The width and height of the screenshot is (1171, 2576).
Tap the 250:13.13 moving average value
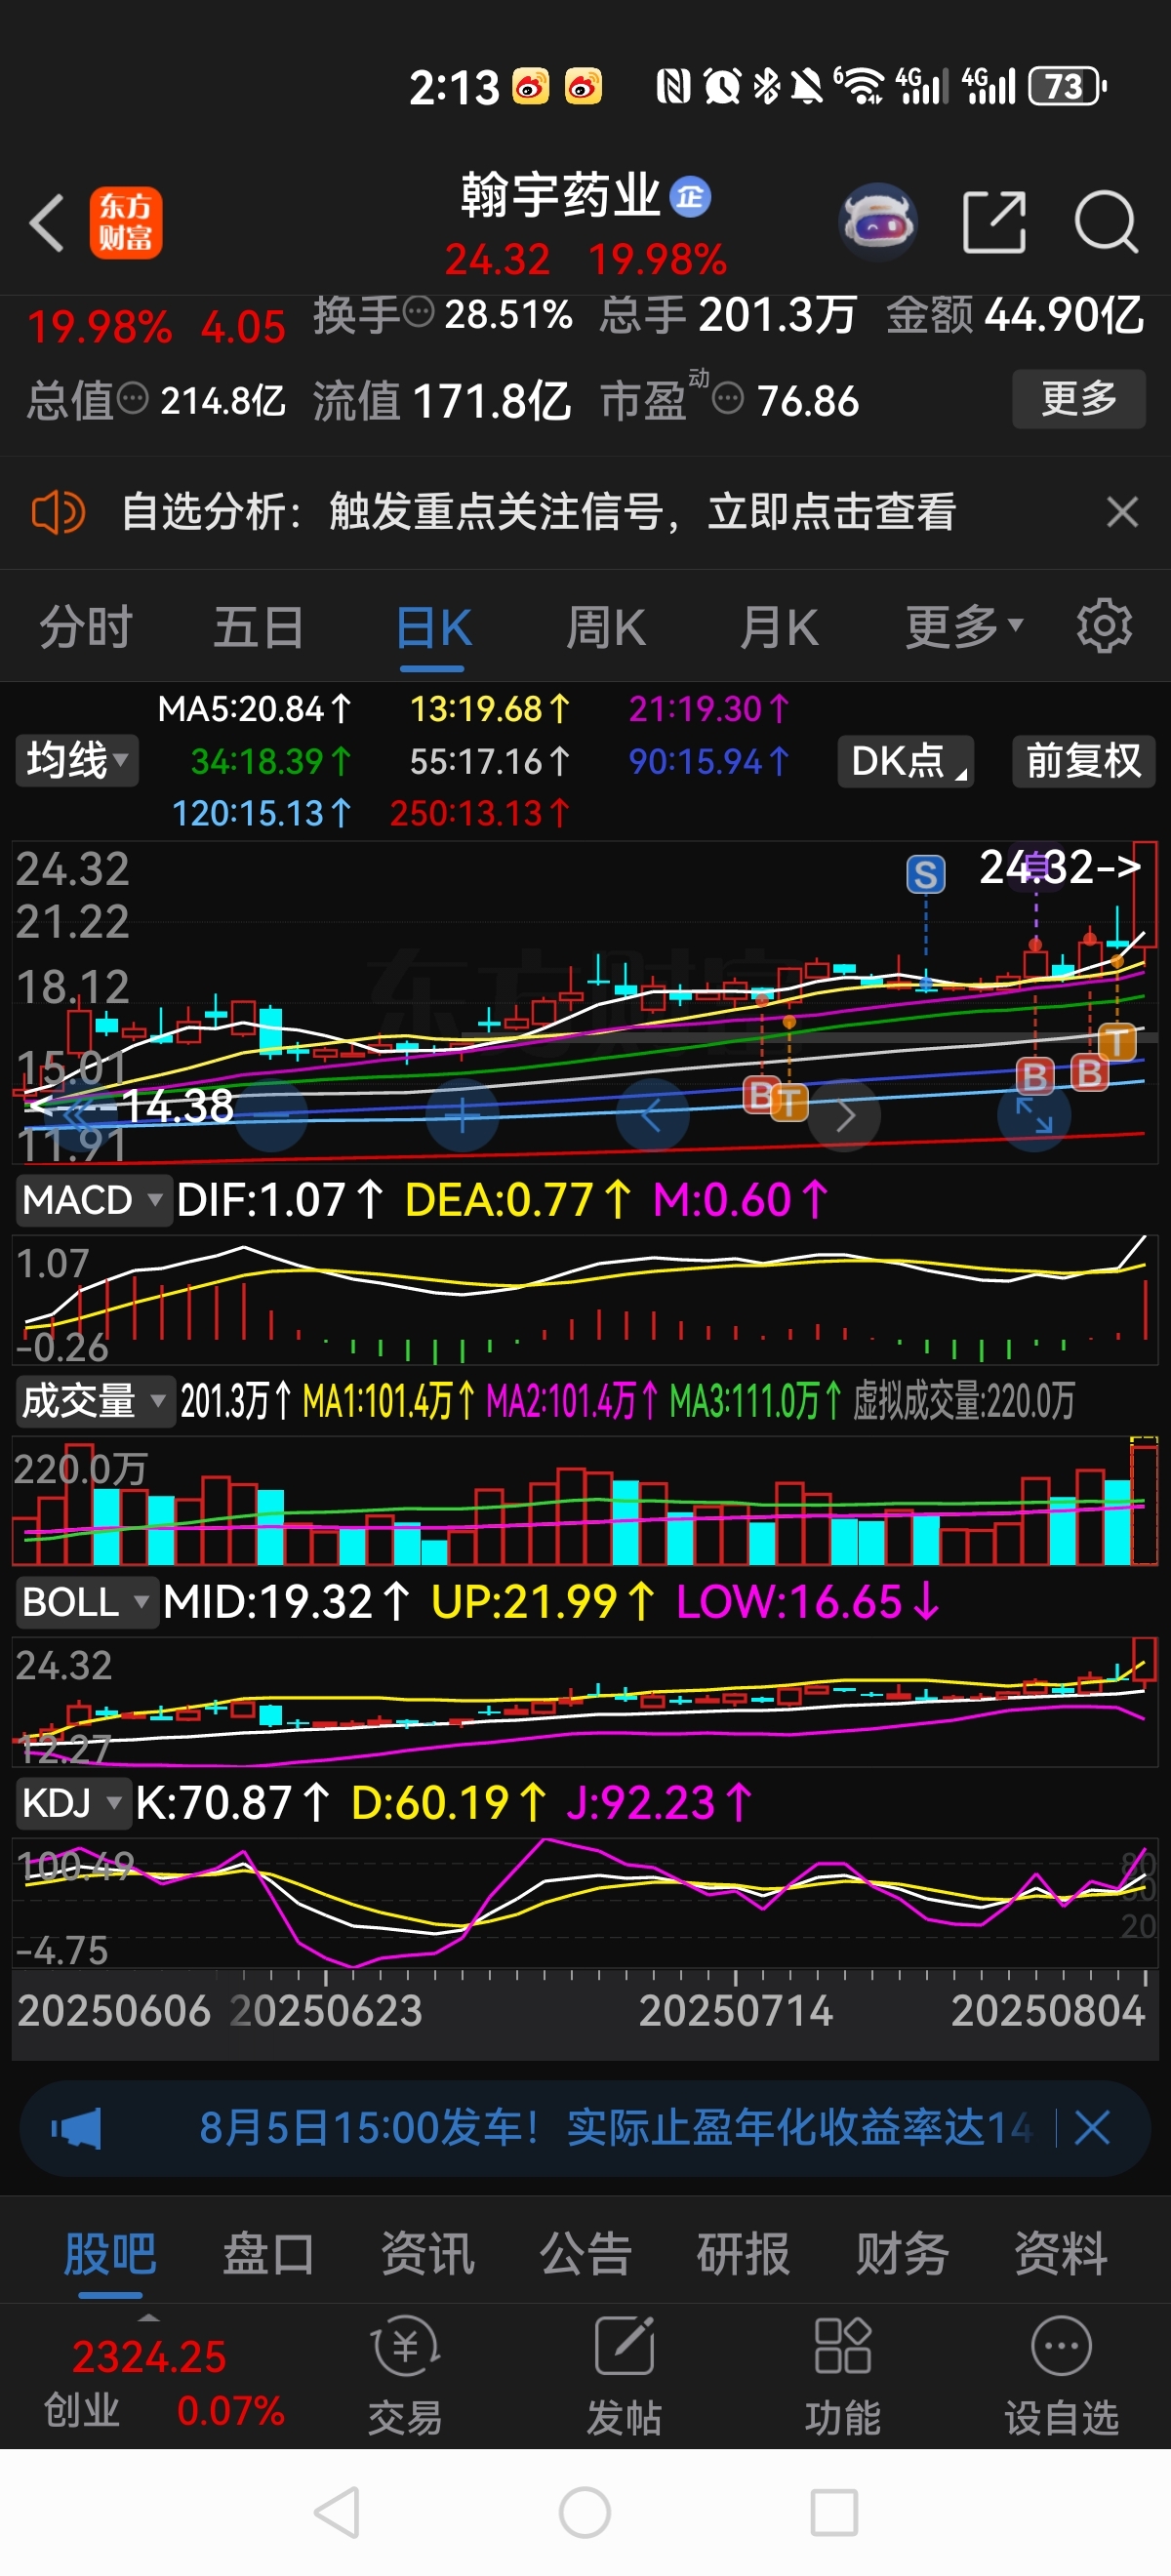pos(479,813)
